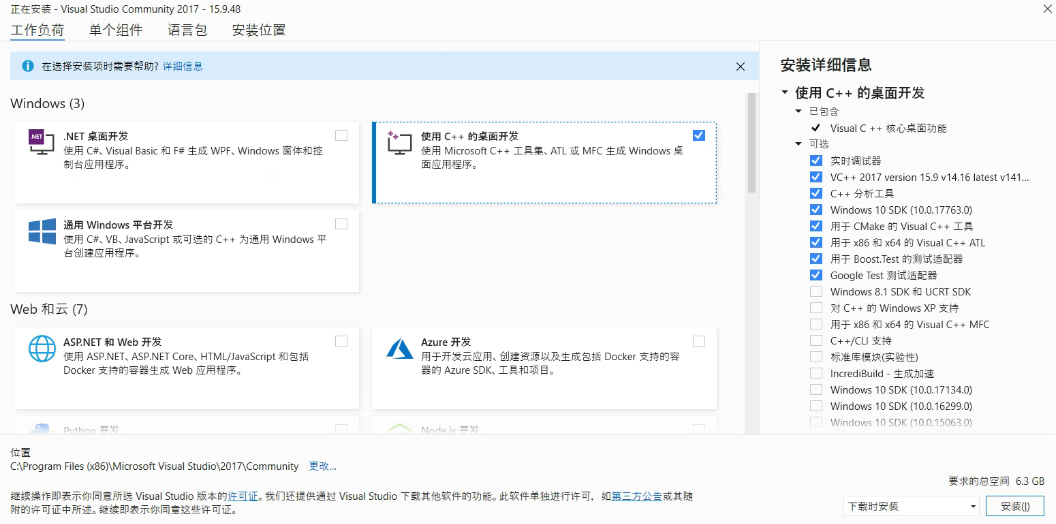Uncheck 用于 CMake 的 Visual C++ 工具
This screenshot has height=524, width=1056.
coord(816,226)
